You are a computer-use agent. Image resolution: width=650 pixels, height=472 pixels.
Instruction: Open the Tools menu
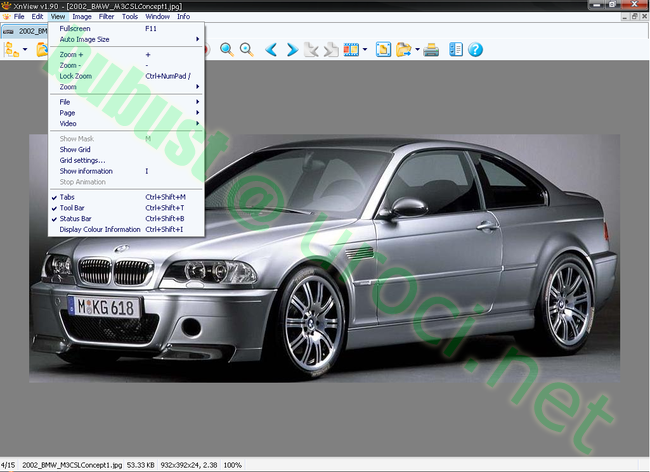point(130,17)
